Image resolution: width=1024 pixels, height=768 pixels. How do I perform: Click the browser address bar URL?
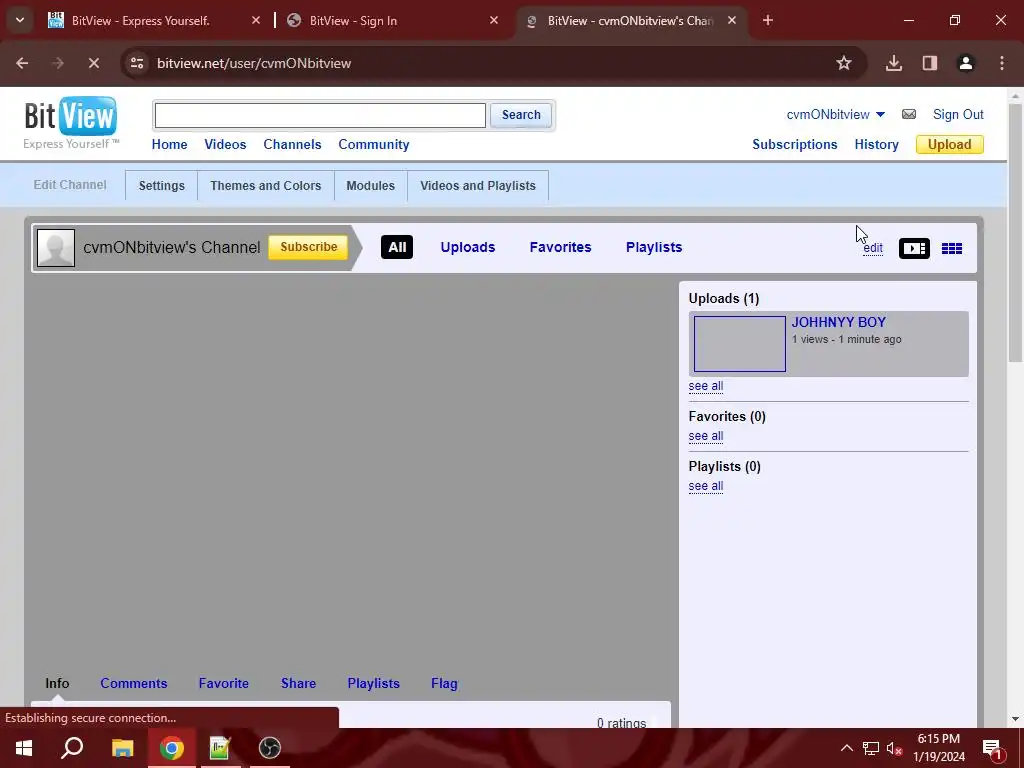254,63
